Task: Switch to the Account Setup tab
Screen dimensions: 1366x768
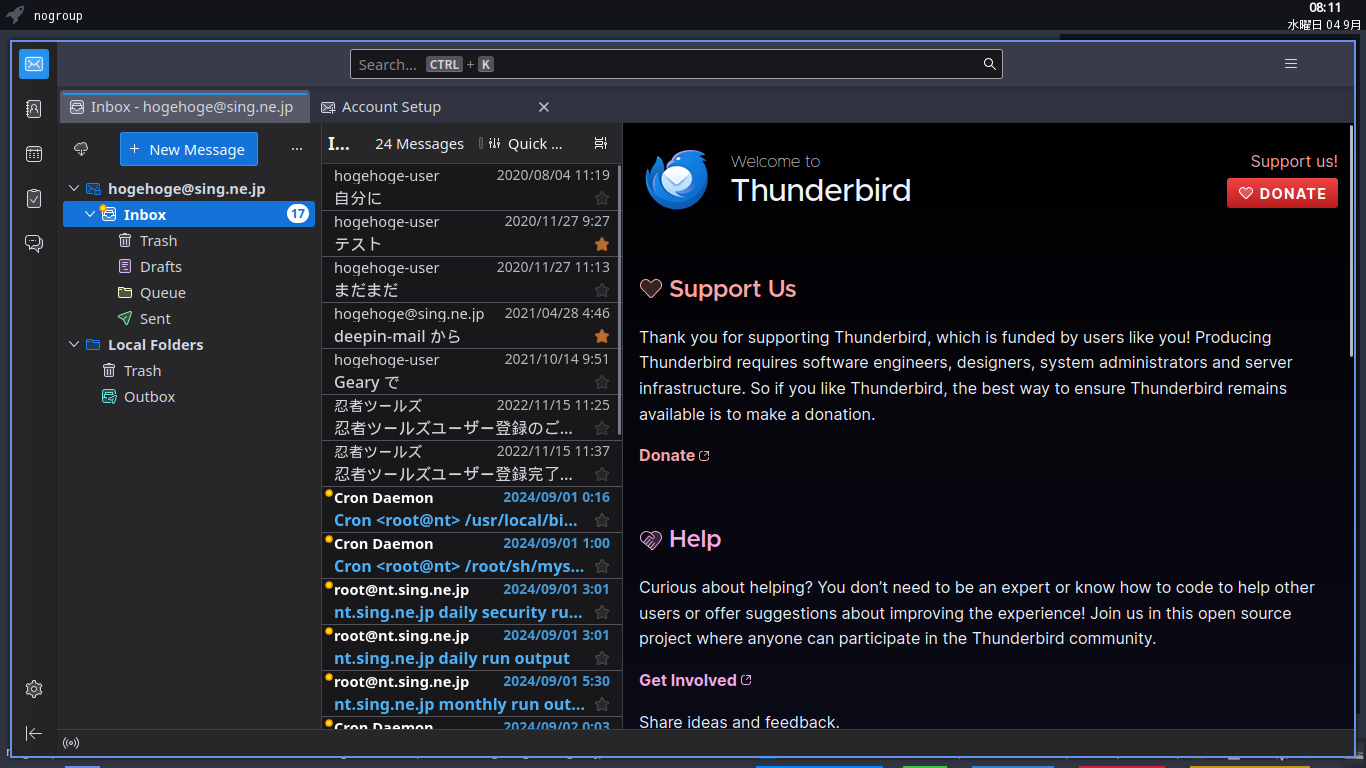Action: [x=435, y=107]
